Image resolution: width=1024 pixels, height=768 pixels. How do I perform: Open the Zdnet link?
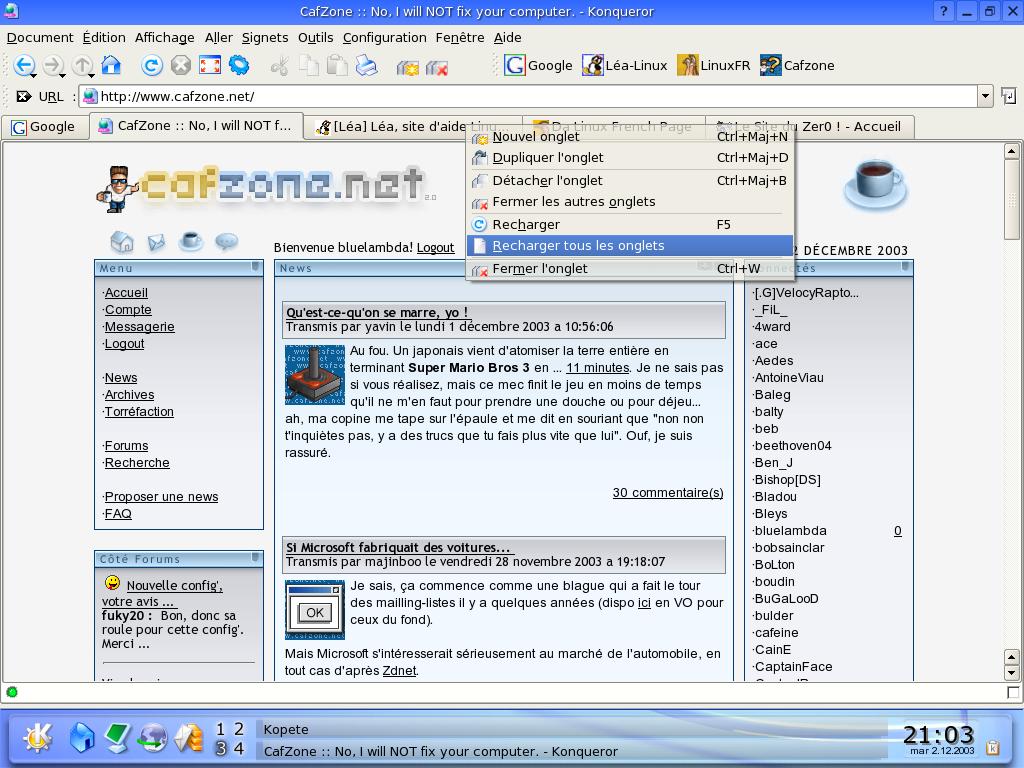click(400, 670)
